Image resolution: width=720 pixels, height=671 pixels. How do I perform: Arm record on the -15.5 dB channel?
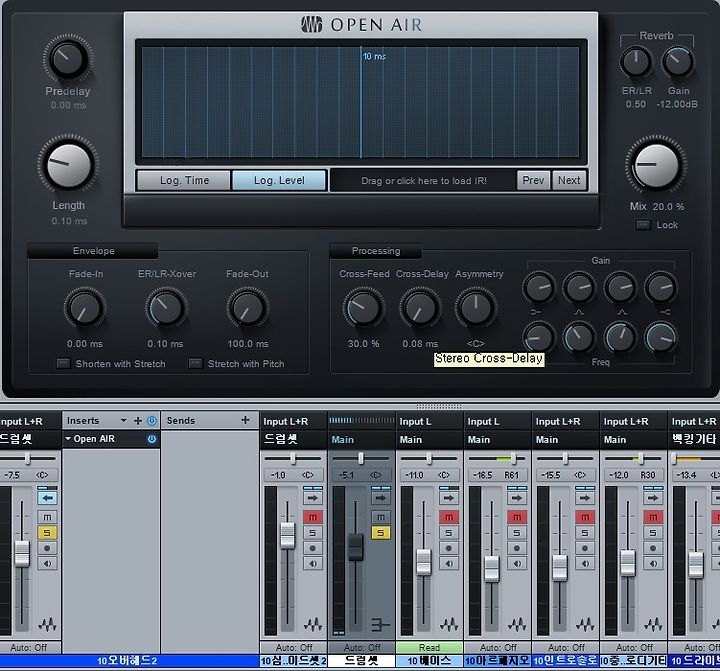[585, 548]
